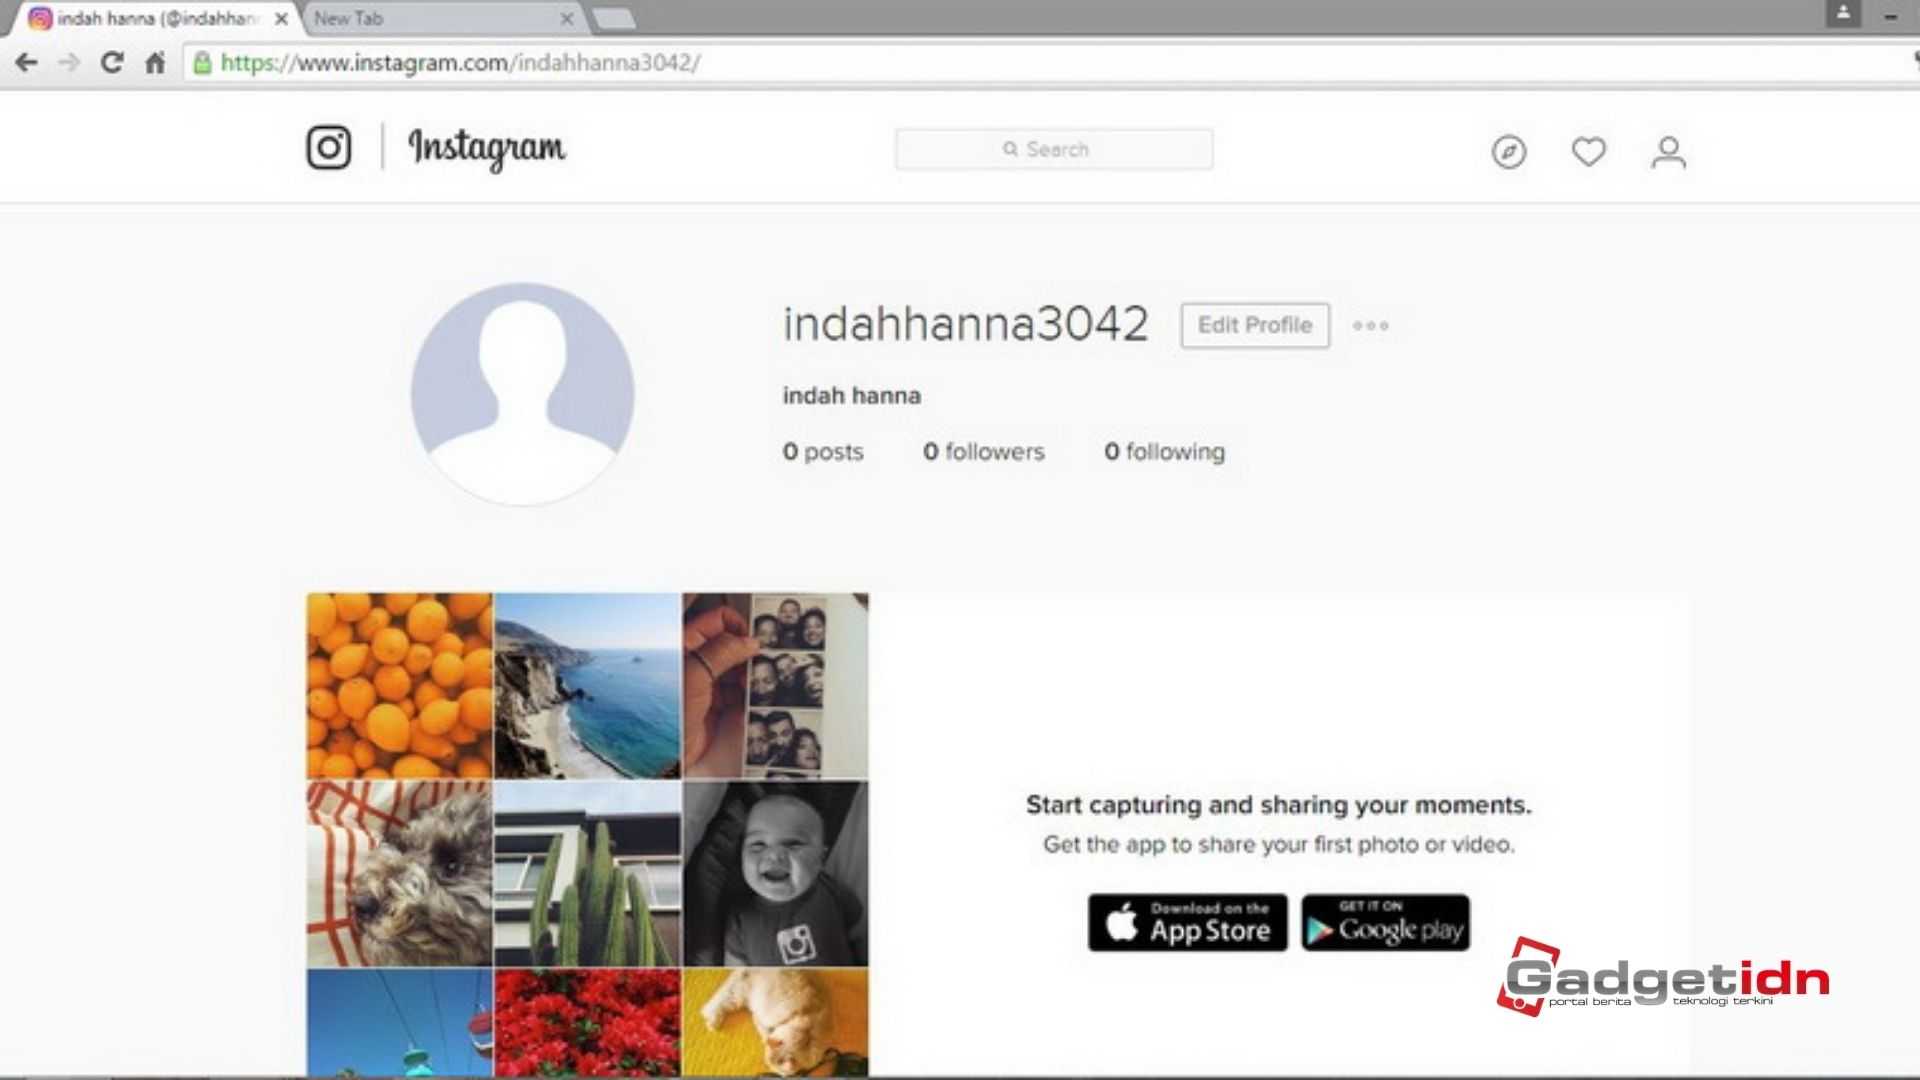
Task: Open Get it on Google Play icon
Action: click(1385, 923)
